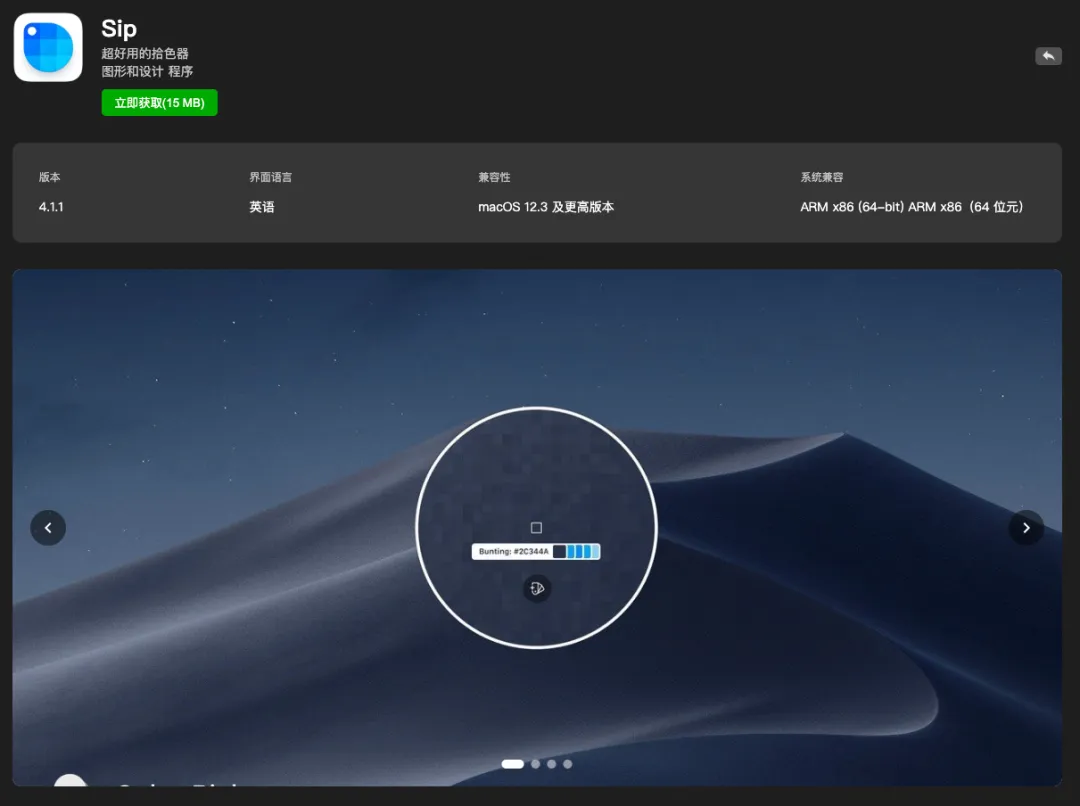
Task: Click the 超好用的拾色器 subtitle
Action: (145, 53)
